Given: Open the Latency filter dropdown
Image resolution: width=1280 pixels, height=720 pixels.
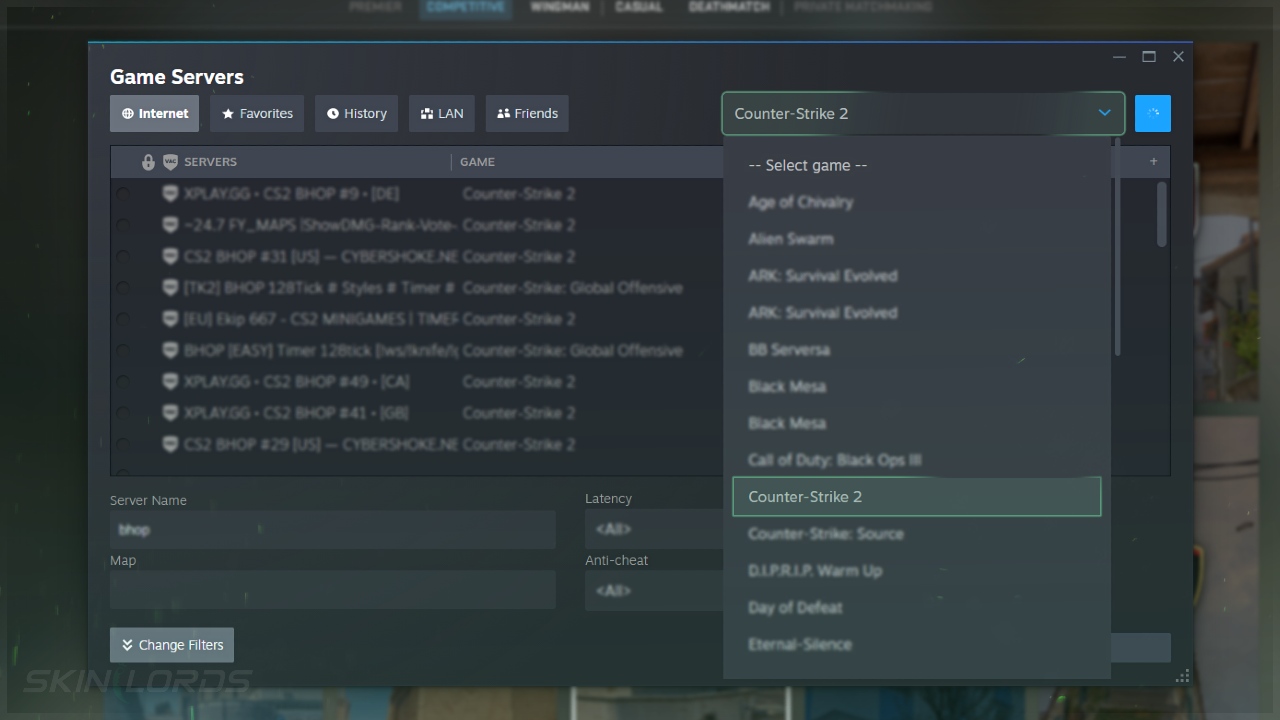Looking at the screenshot, I should (654, 528).
